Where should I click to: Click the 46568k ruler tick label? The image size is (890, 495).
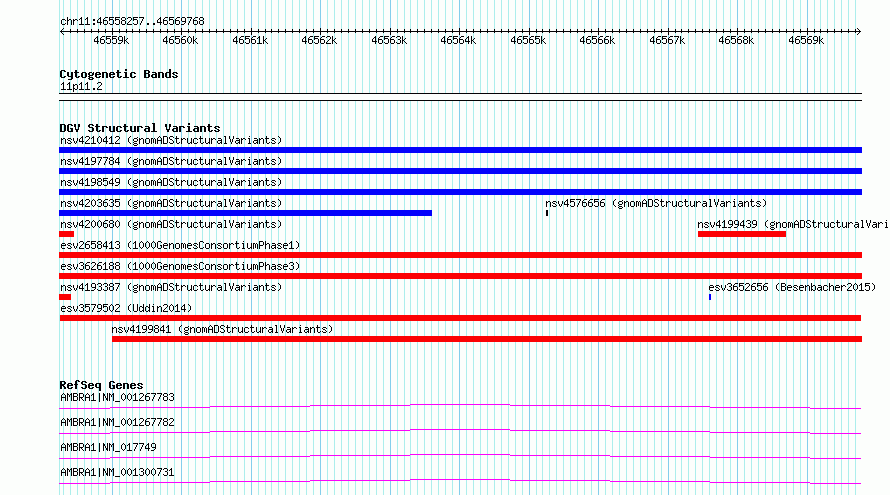point(736,40)
